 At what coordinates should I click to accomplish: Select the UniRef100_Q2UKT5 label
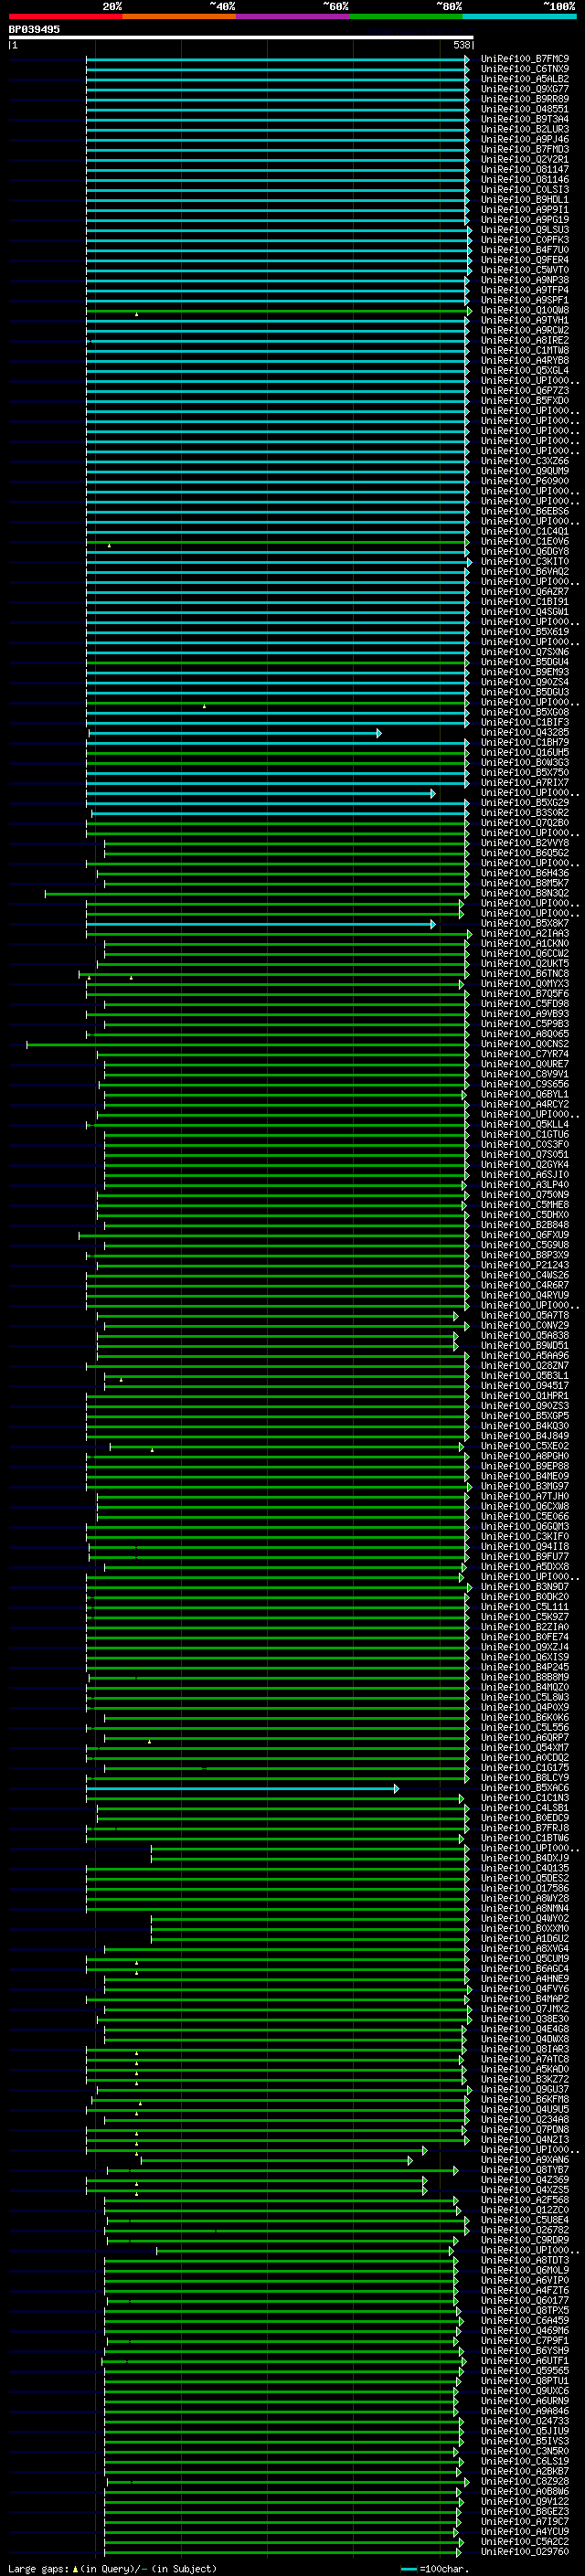(525, 964)
